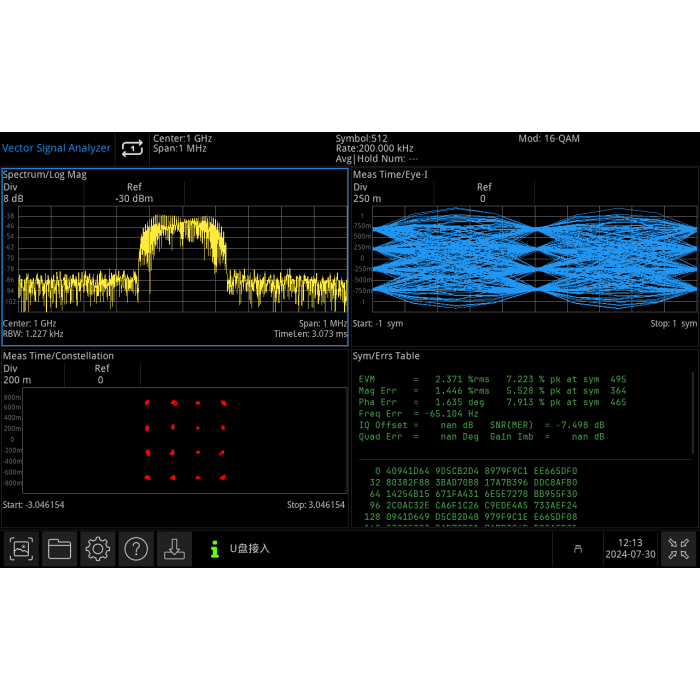Viewport: 700px width, 700px height.
Task: Select the Meas Time/Constellation window title
Action: click(x=58, y=356)
